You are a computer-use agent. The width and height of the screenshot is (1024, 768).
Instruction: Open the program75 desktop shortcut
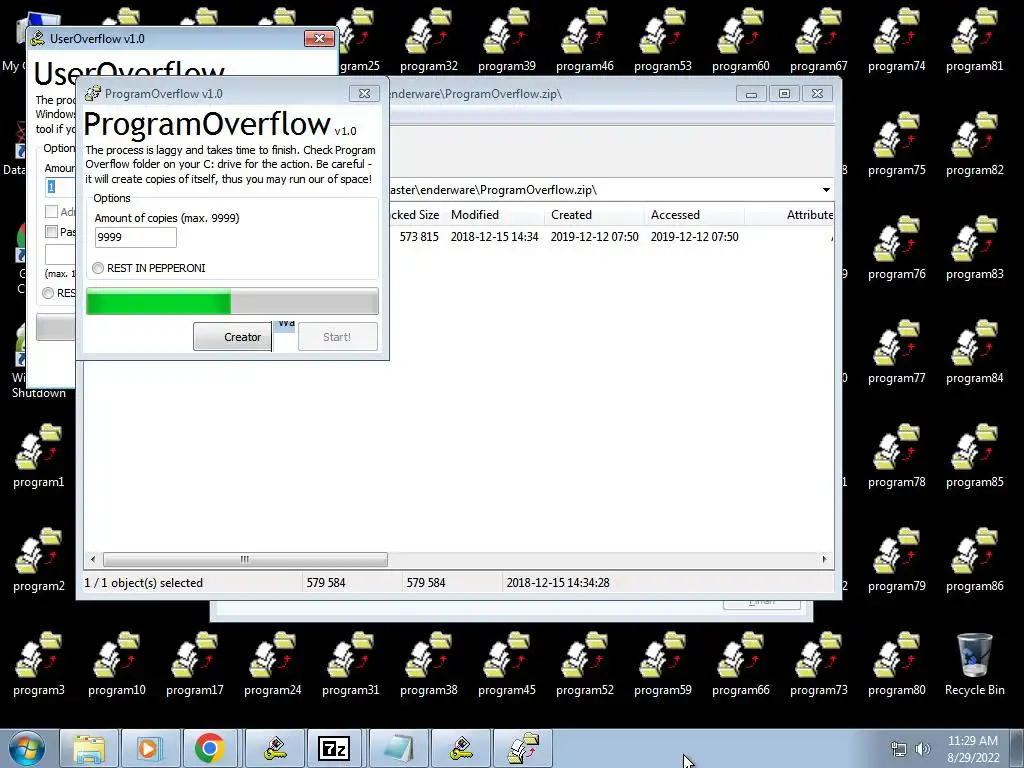(x=897, y=144)
